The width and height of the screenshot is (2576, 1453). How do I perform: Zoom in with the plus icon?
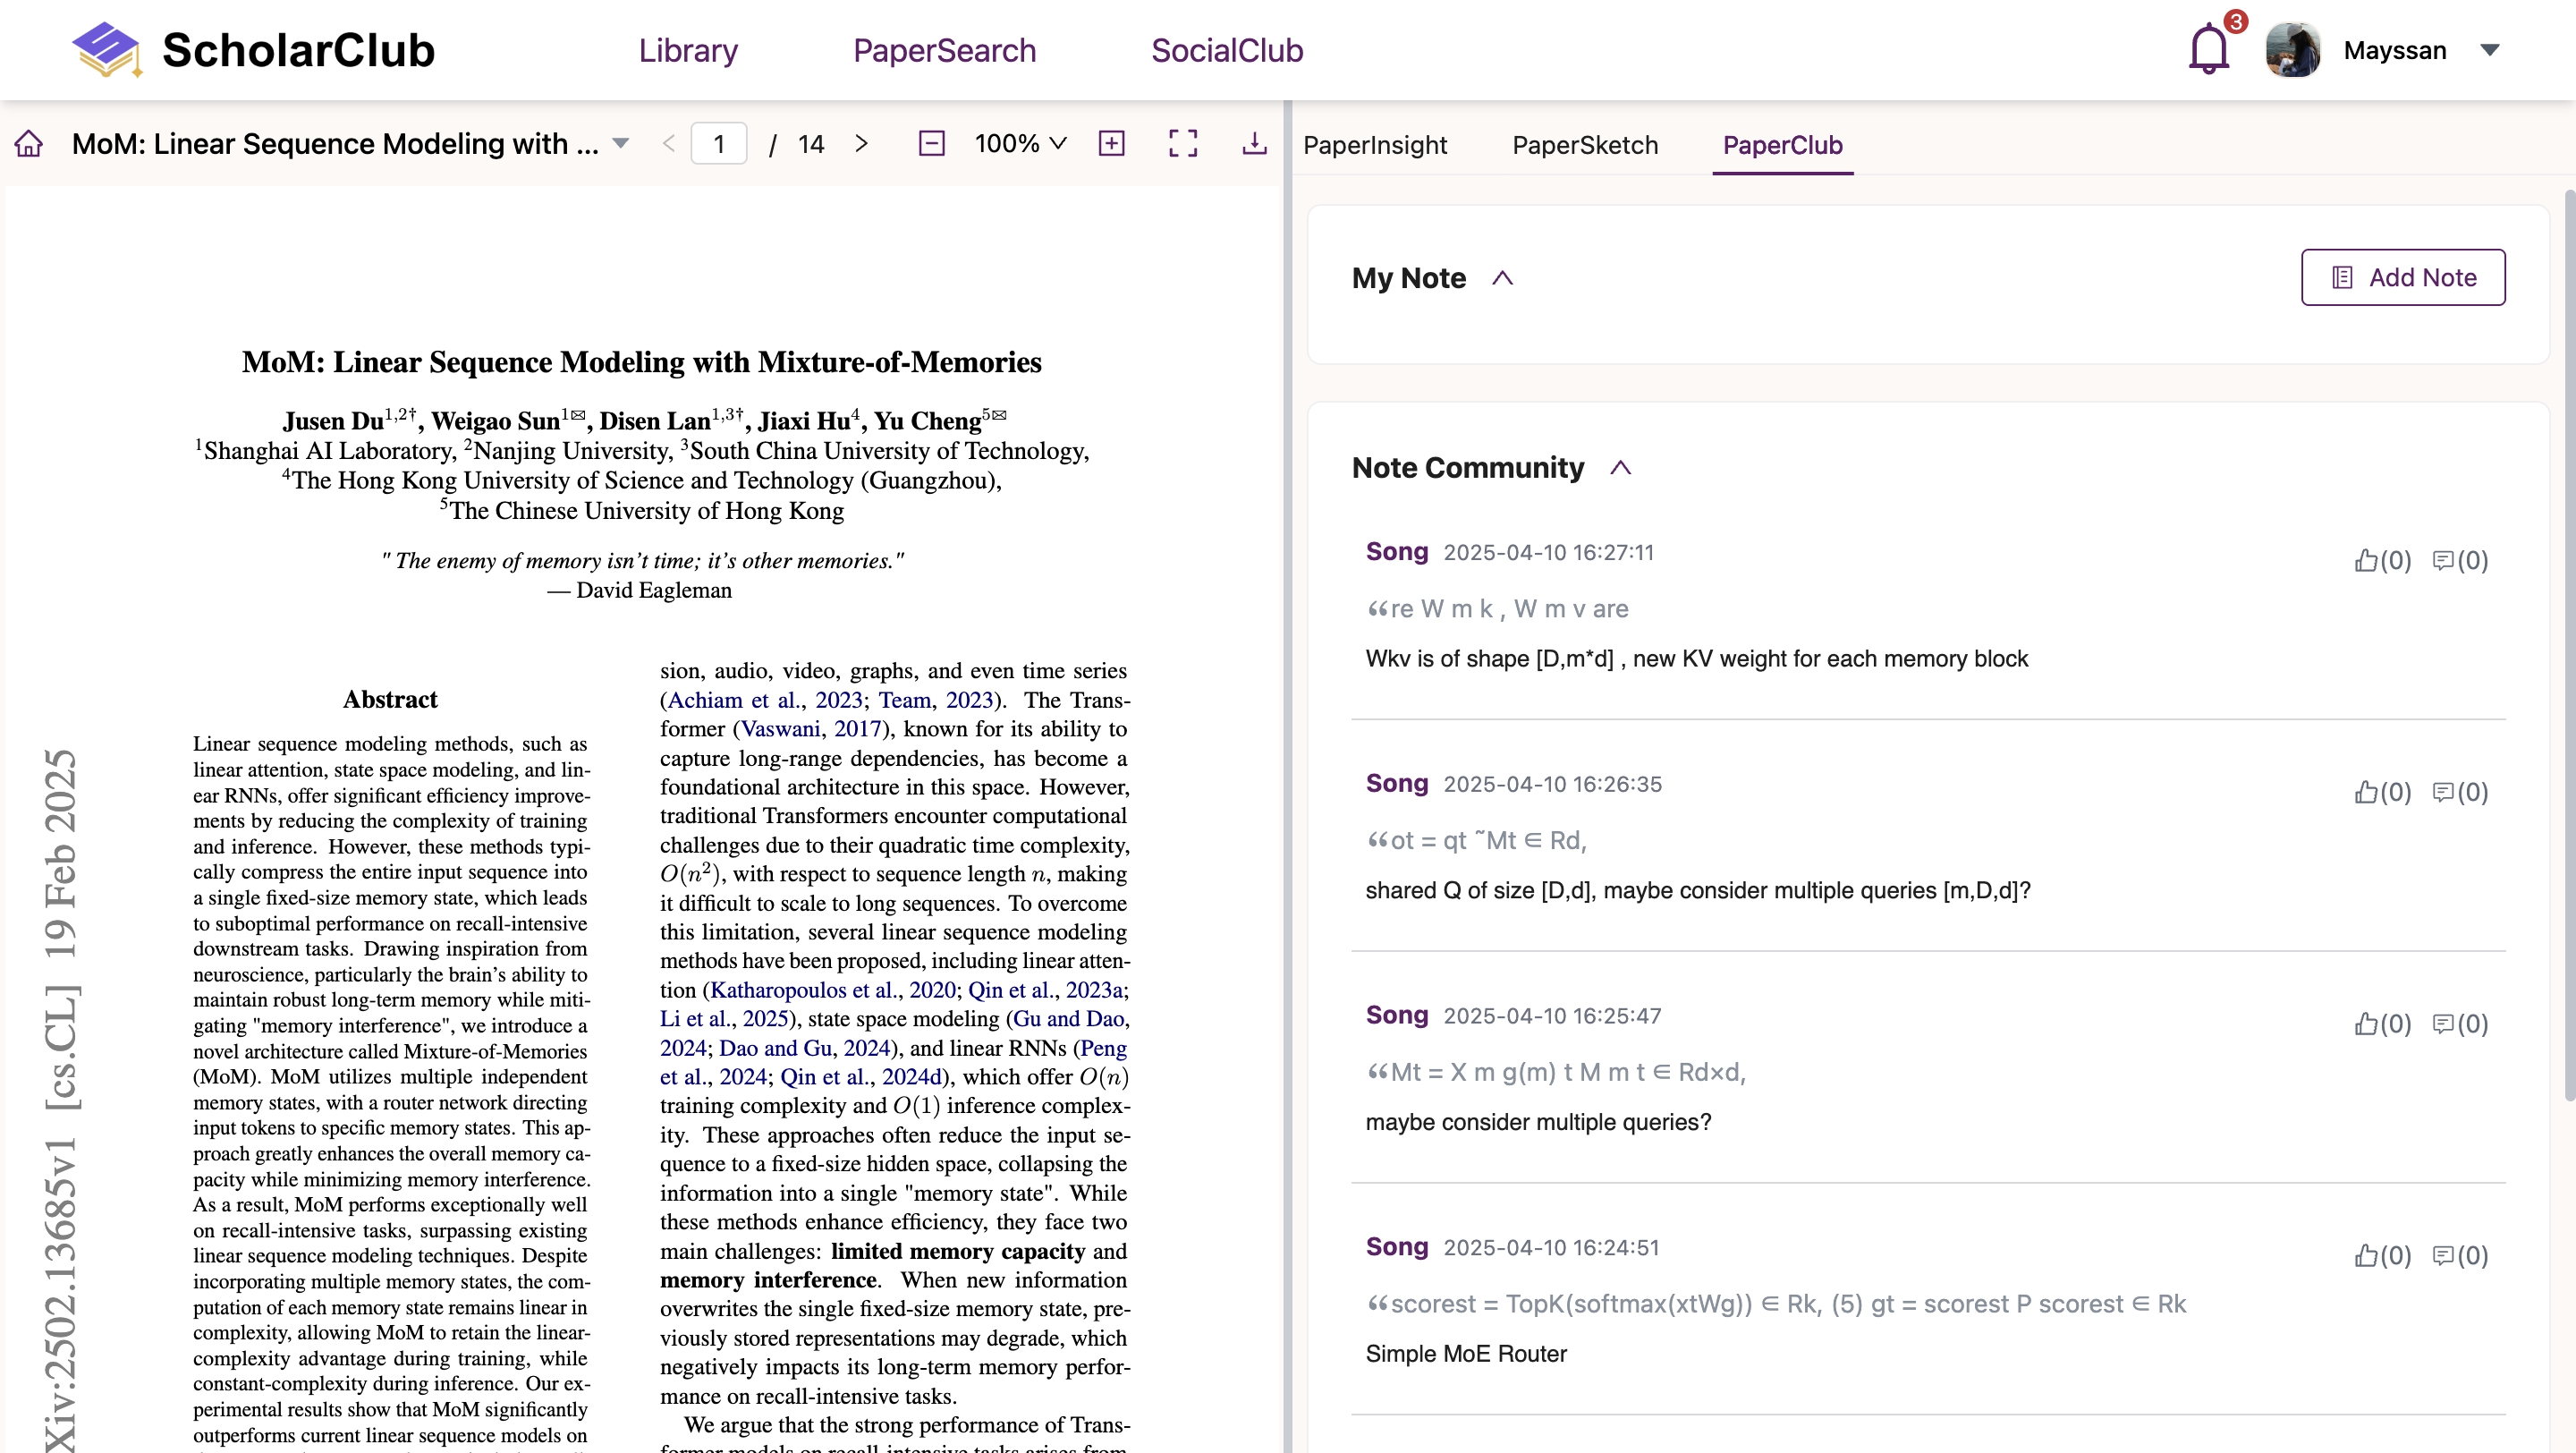tap(1111, 144)
